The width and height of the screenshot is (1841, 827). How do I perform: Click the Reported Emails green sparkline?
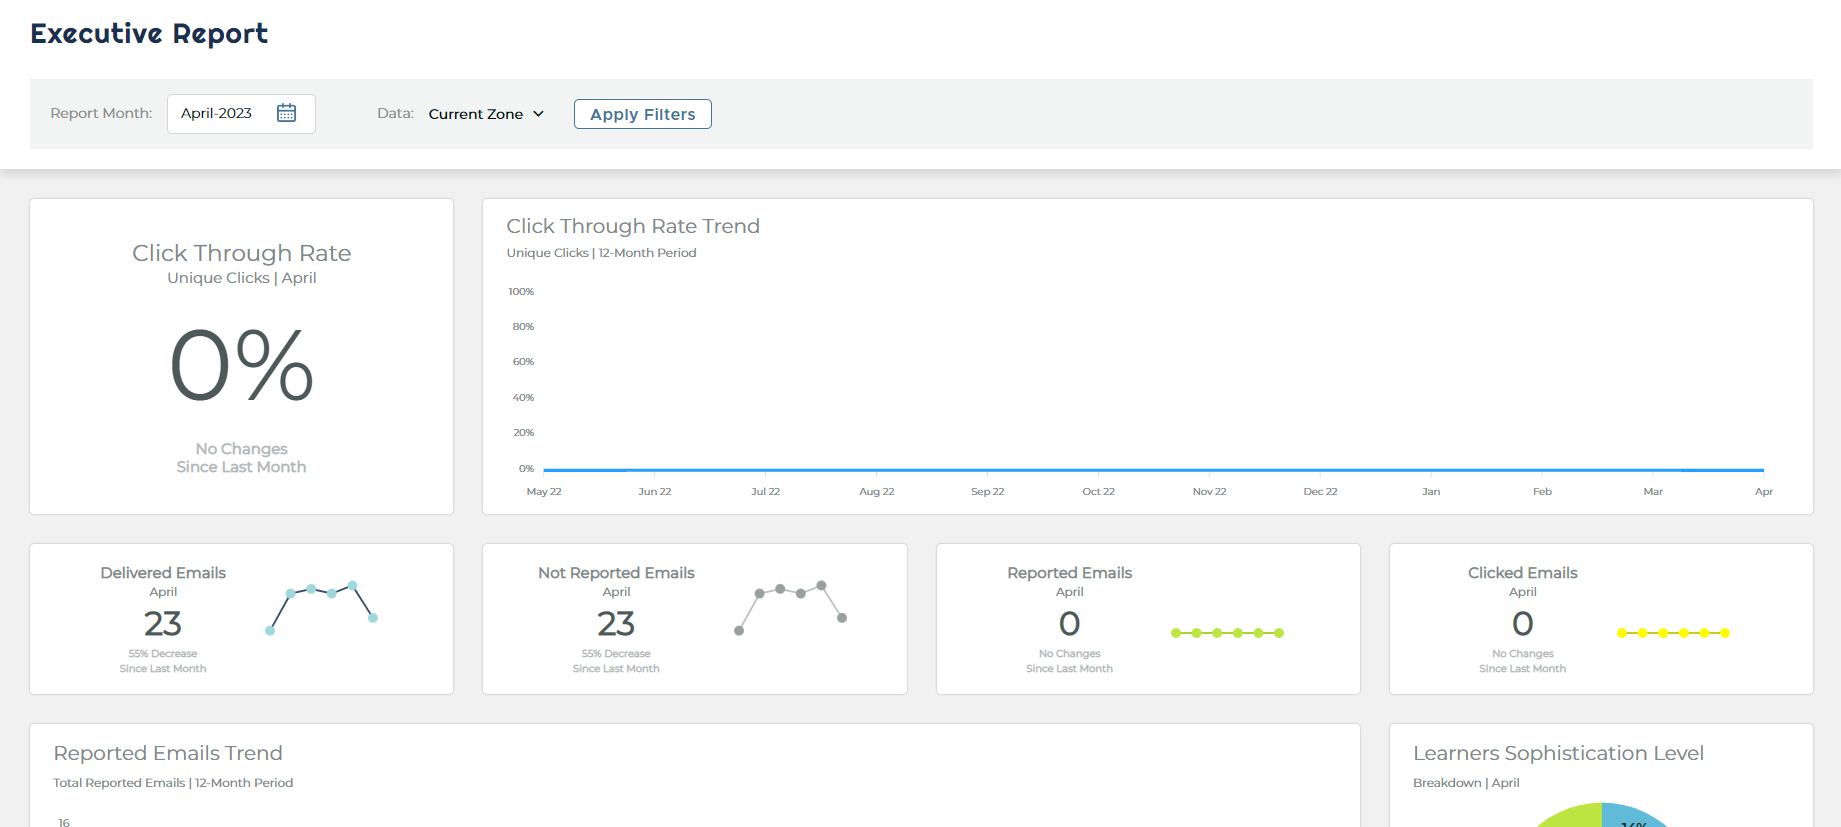click(1227, 633)
